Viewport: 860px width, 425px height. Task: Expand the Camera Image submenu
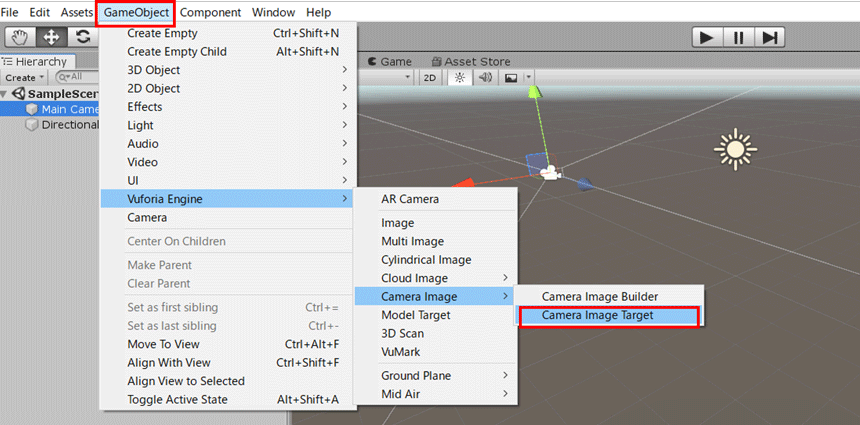click(435, 297)
